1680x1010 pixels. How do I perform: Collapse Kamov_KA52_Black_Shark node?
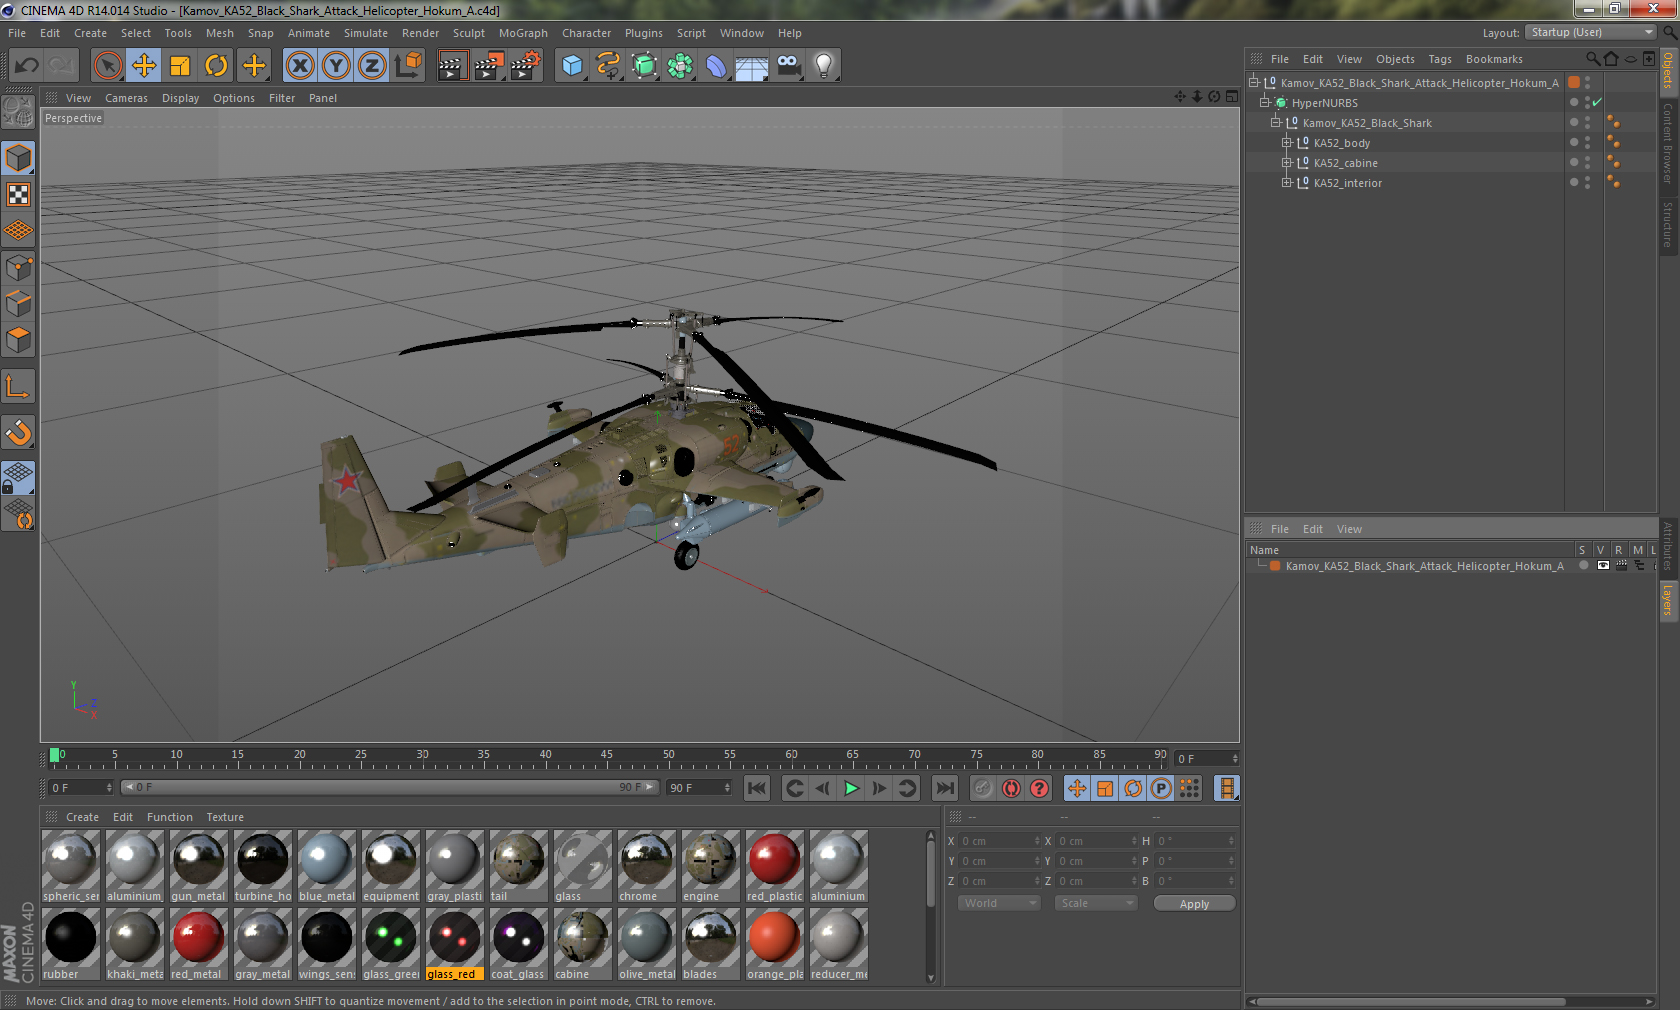[x=1276, y=123]
